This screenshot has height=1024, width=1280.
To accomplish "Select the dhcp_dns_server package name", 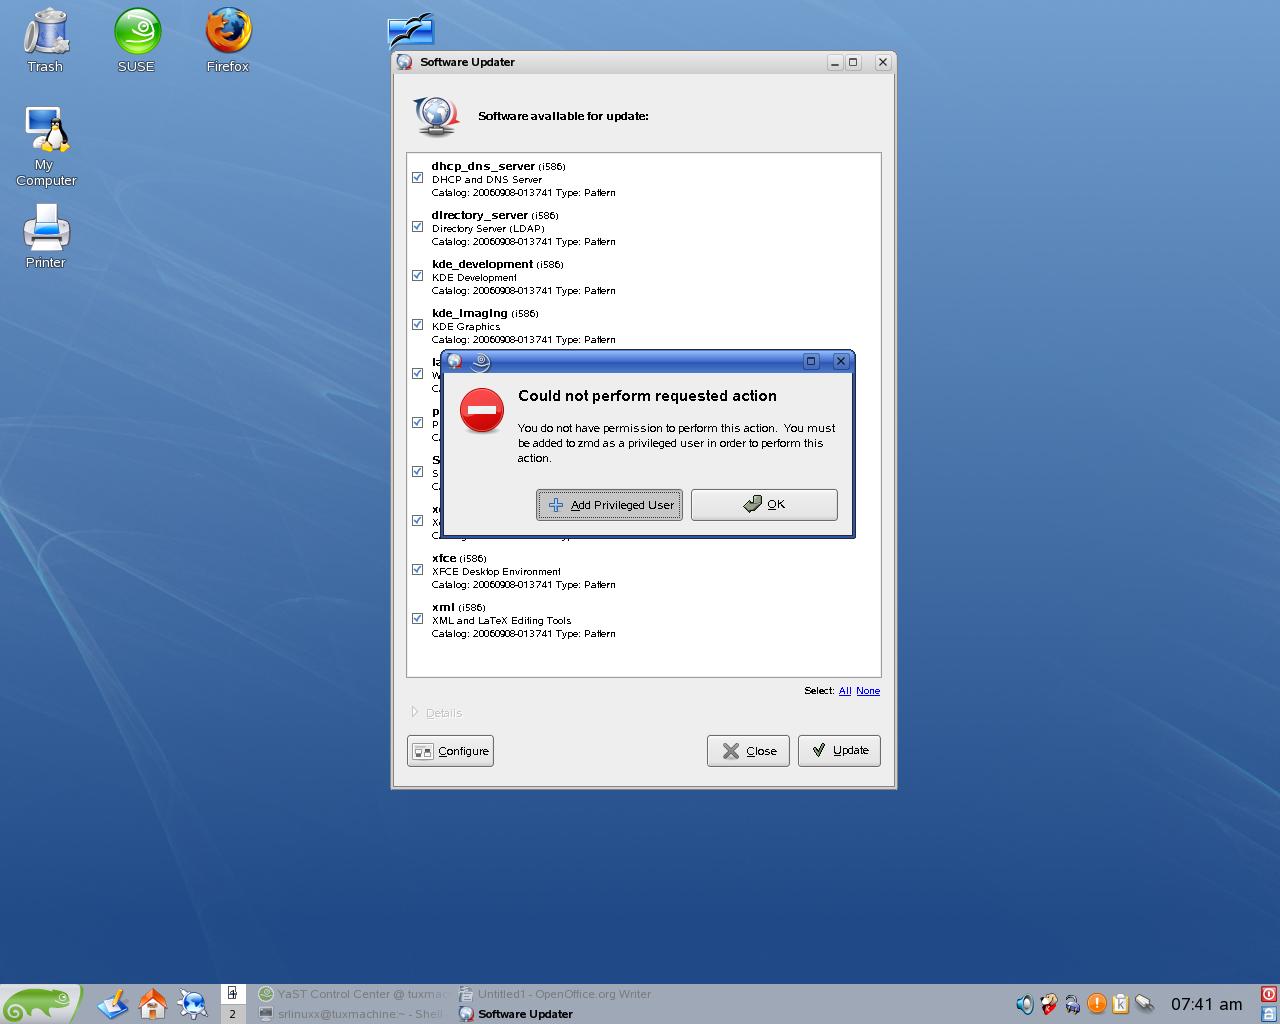I will [483, 166].
